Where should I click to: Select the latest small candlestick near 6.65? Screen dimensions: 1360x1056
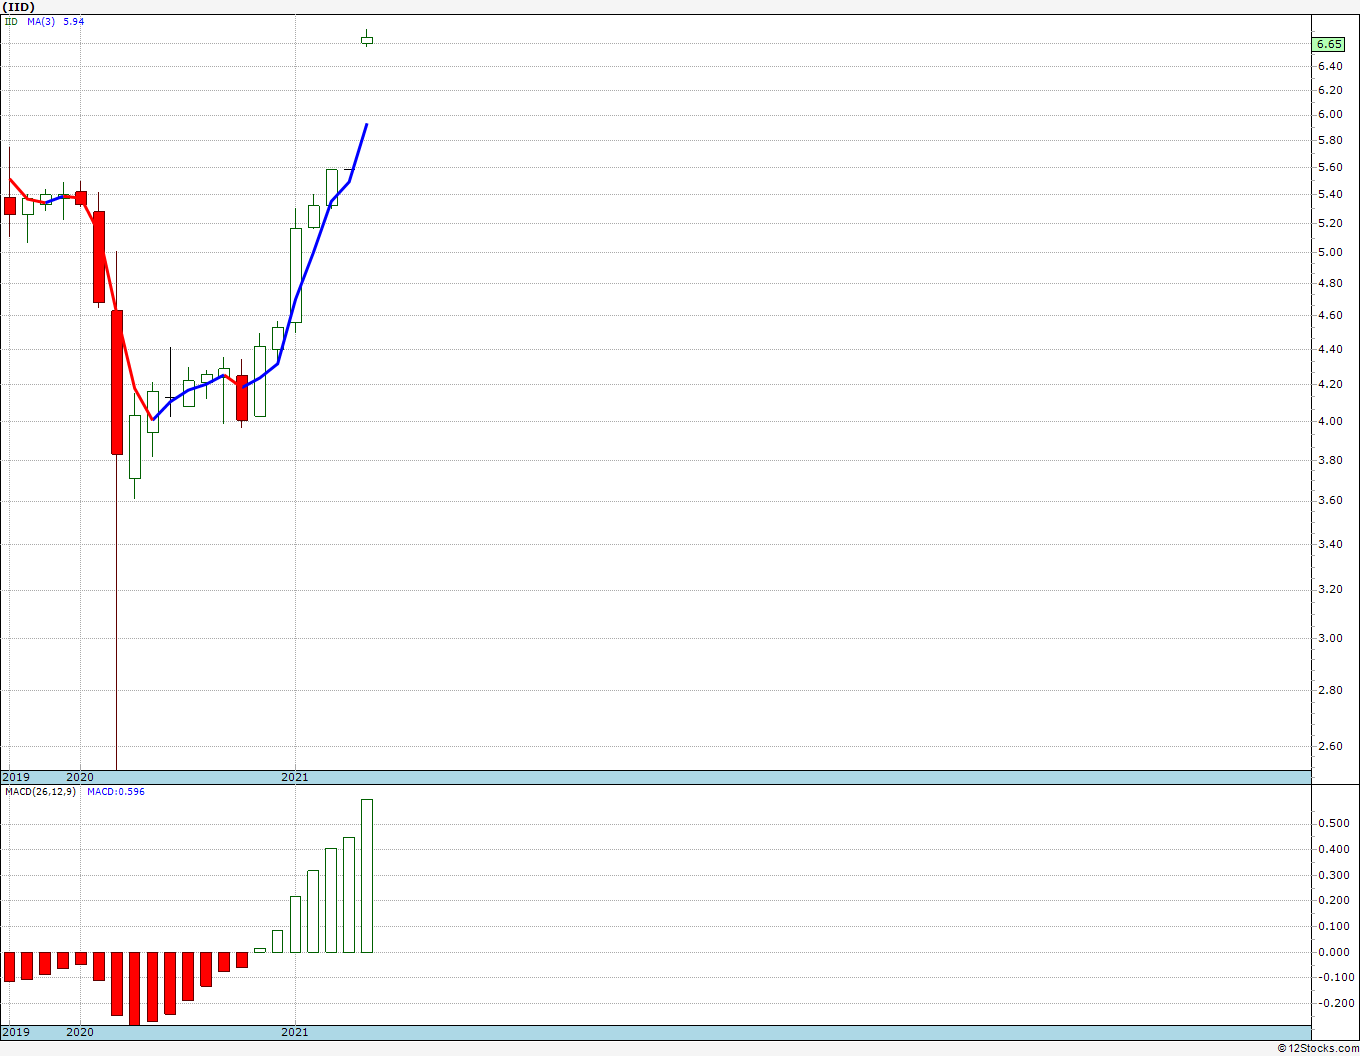tap(367, 40)
